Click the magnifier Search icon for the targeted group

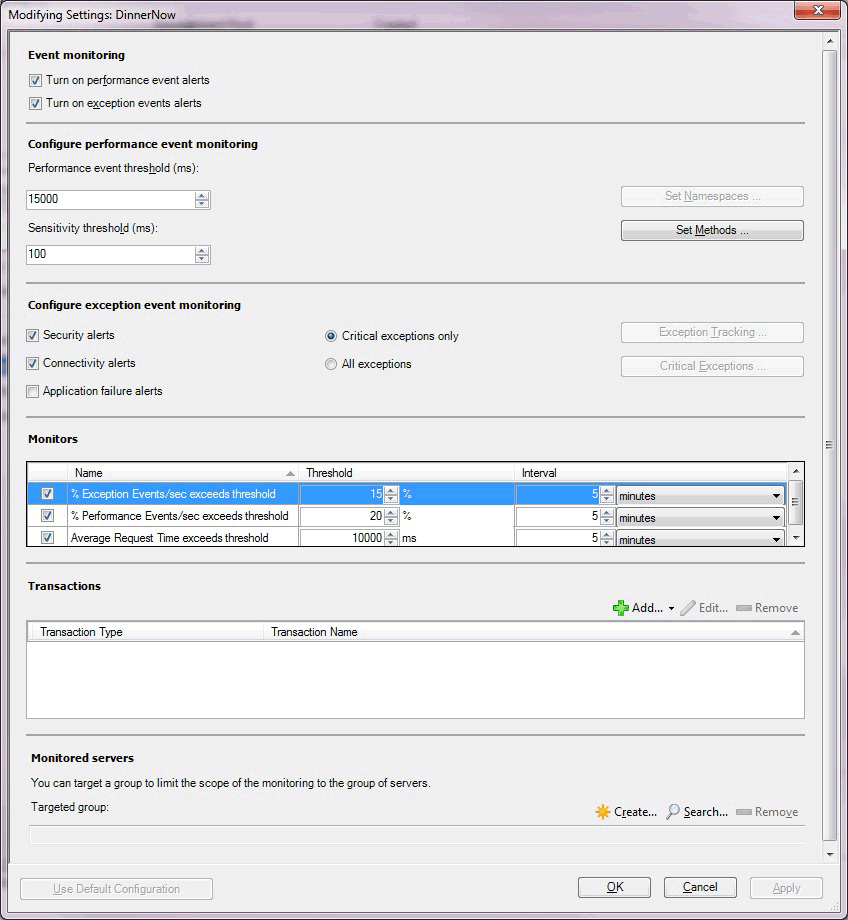[x=673, y=811]
